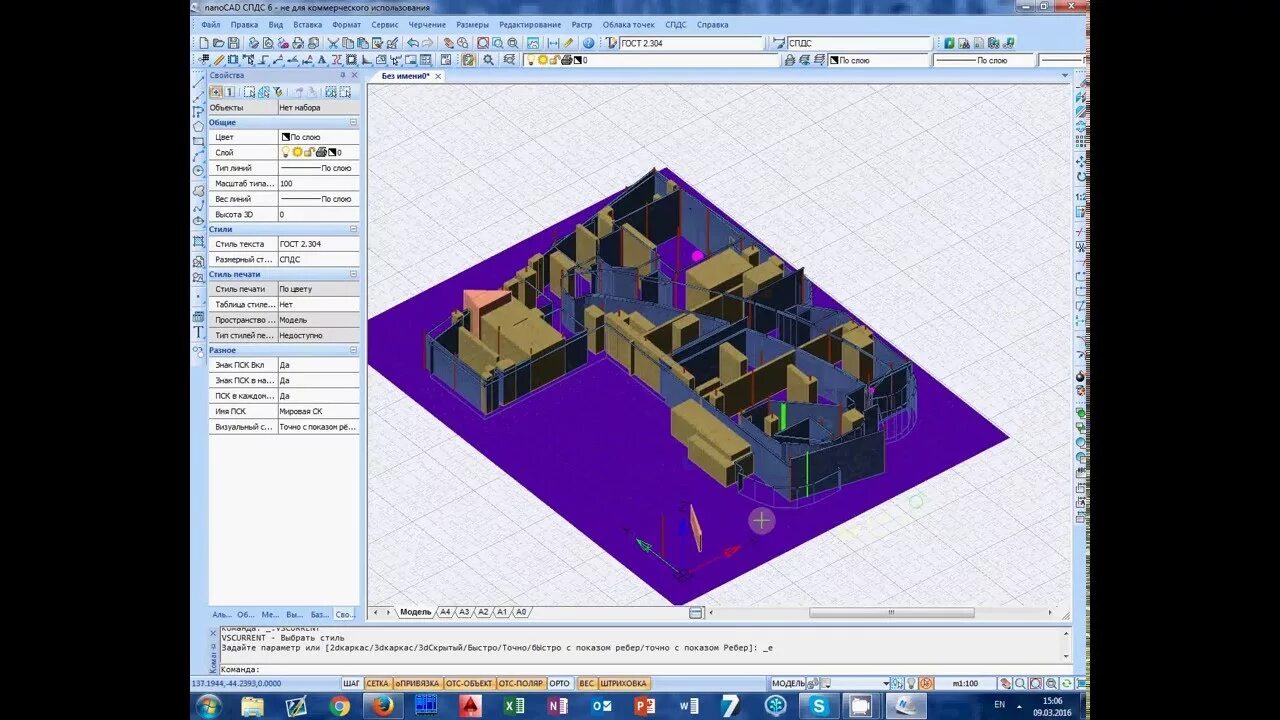Open the По слою color dropdown in toolbar
The image size is (1280, 720).
click(878, 60)
